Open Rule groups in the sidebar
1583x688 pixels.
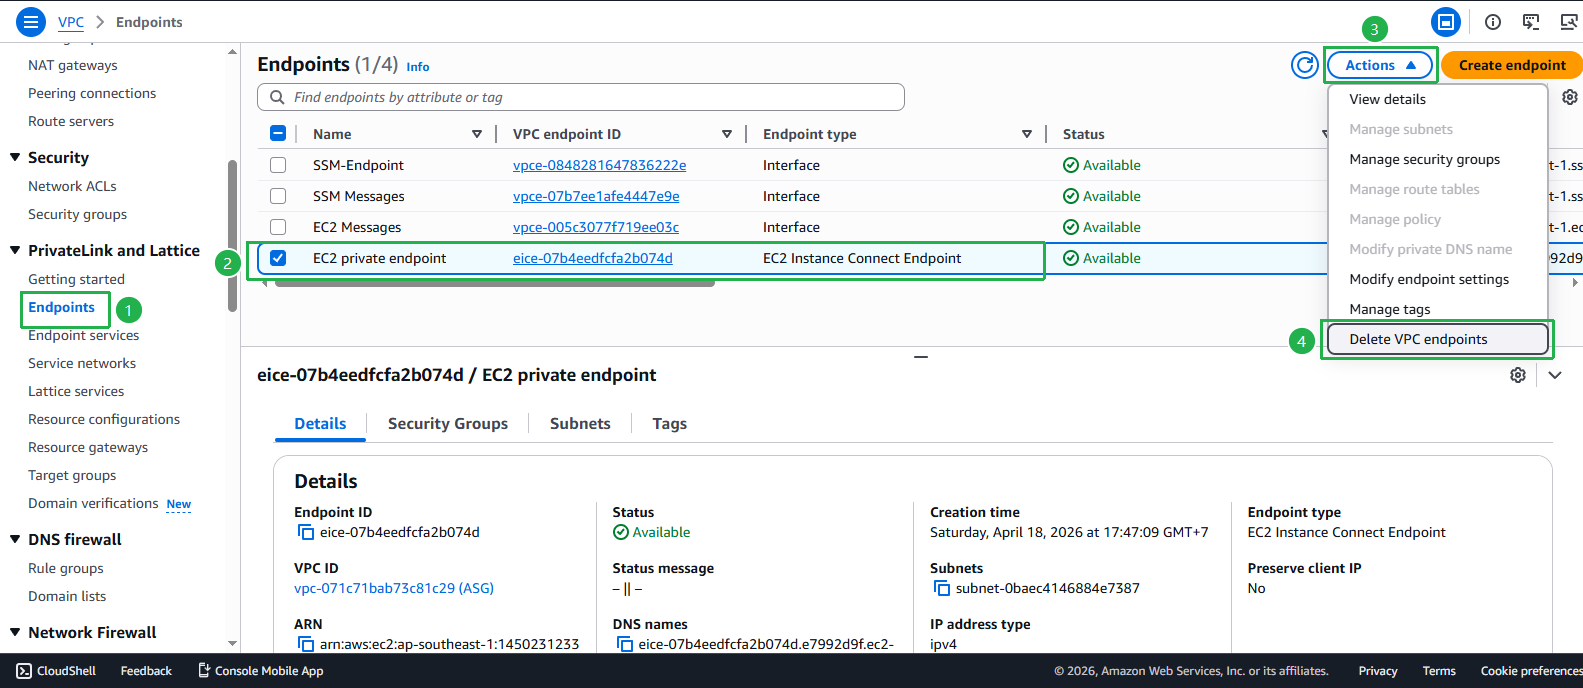(66, 569)
